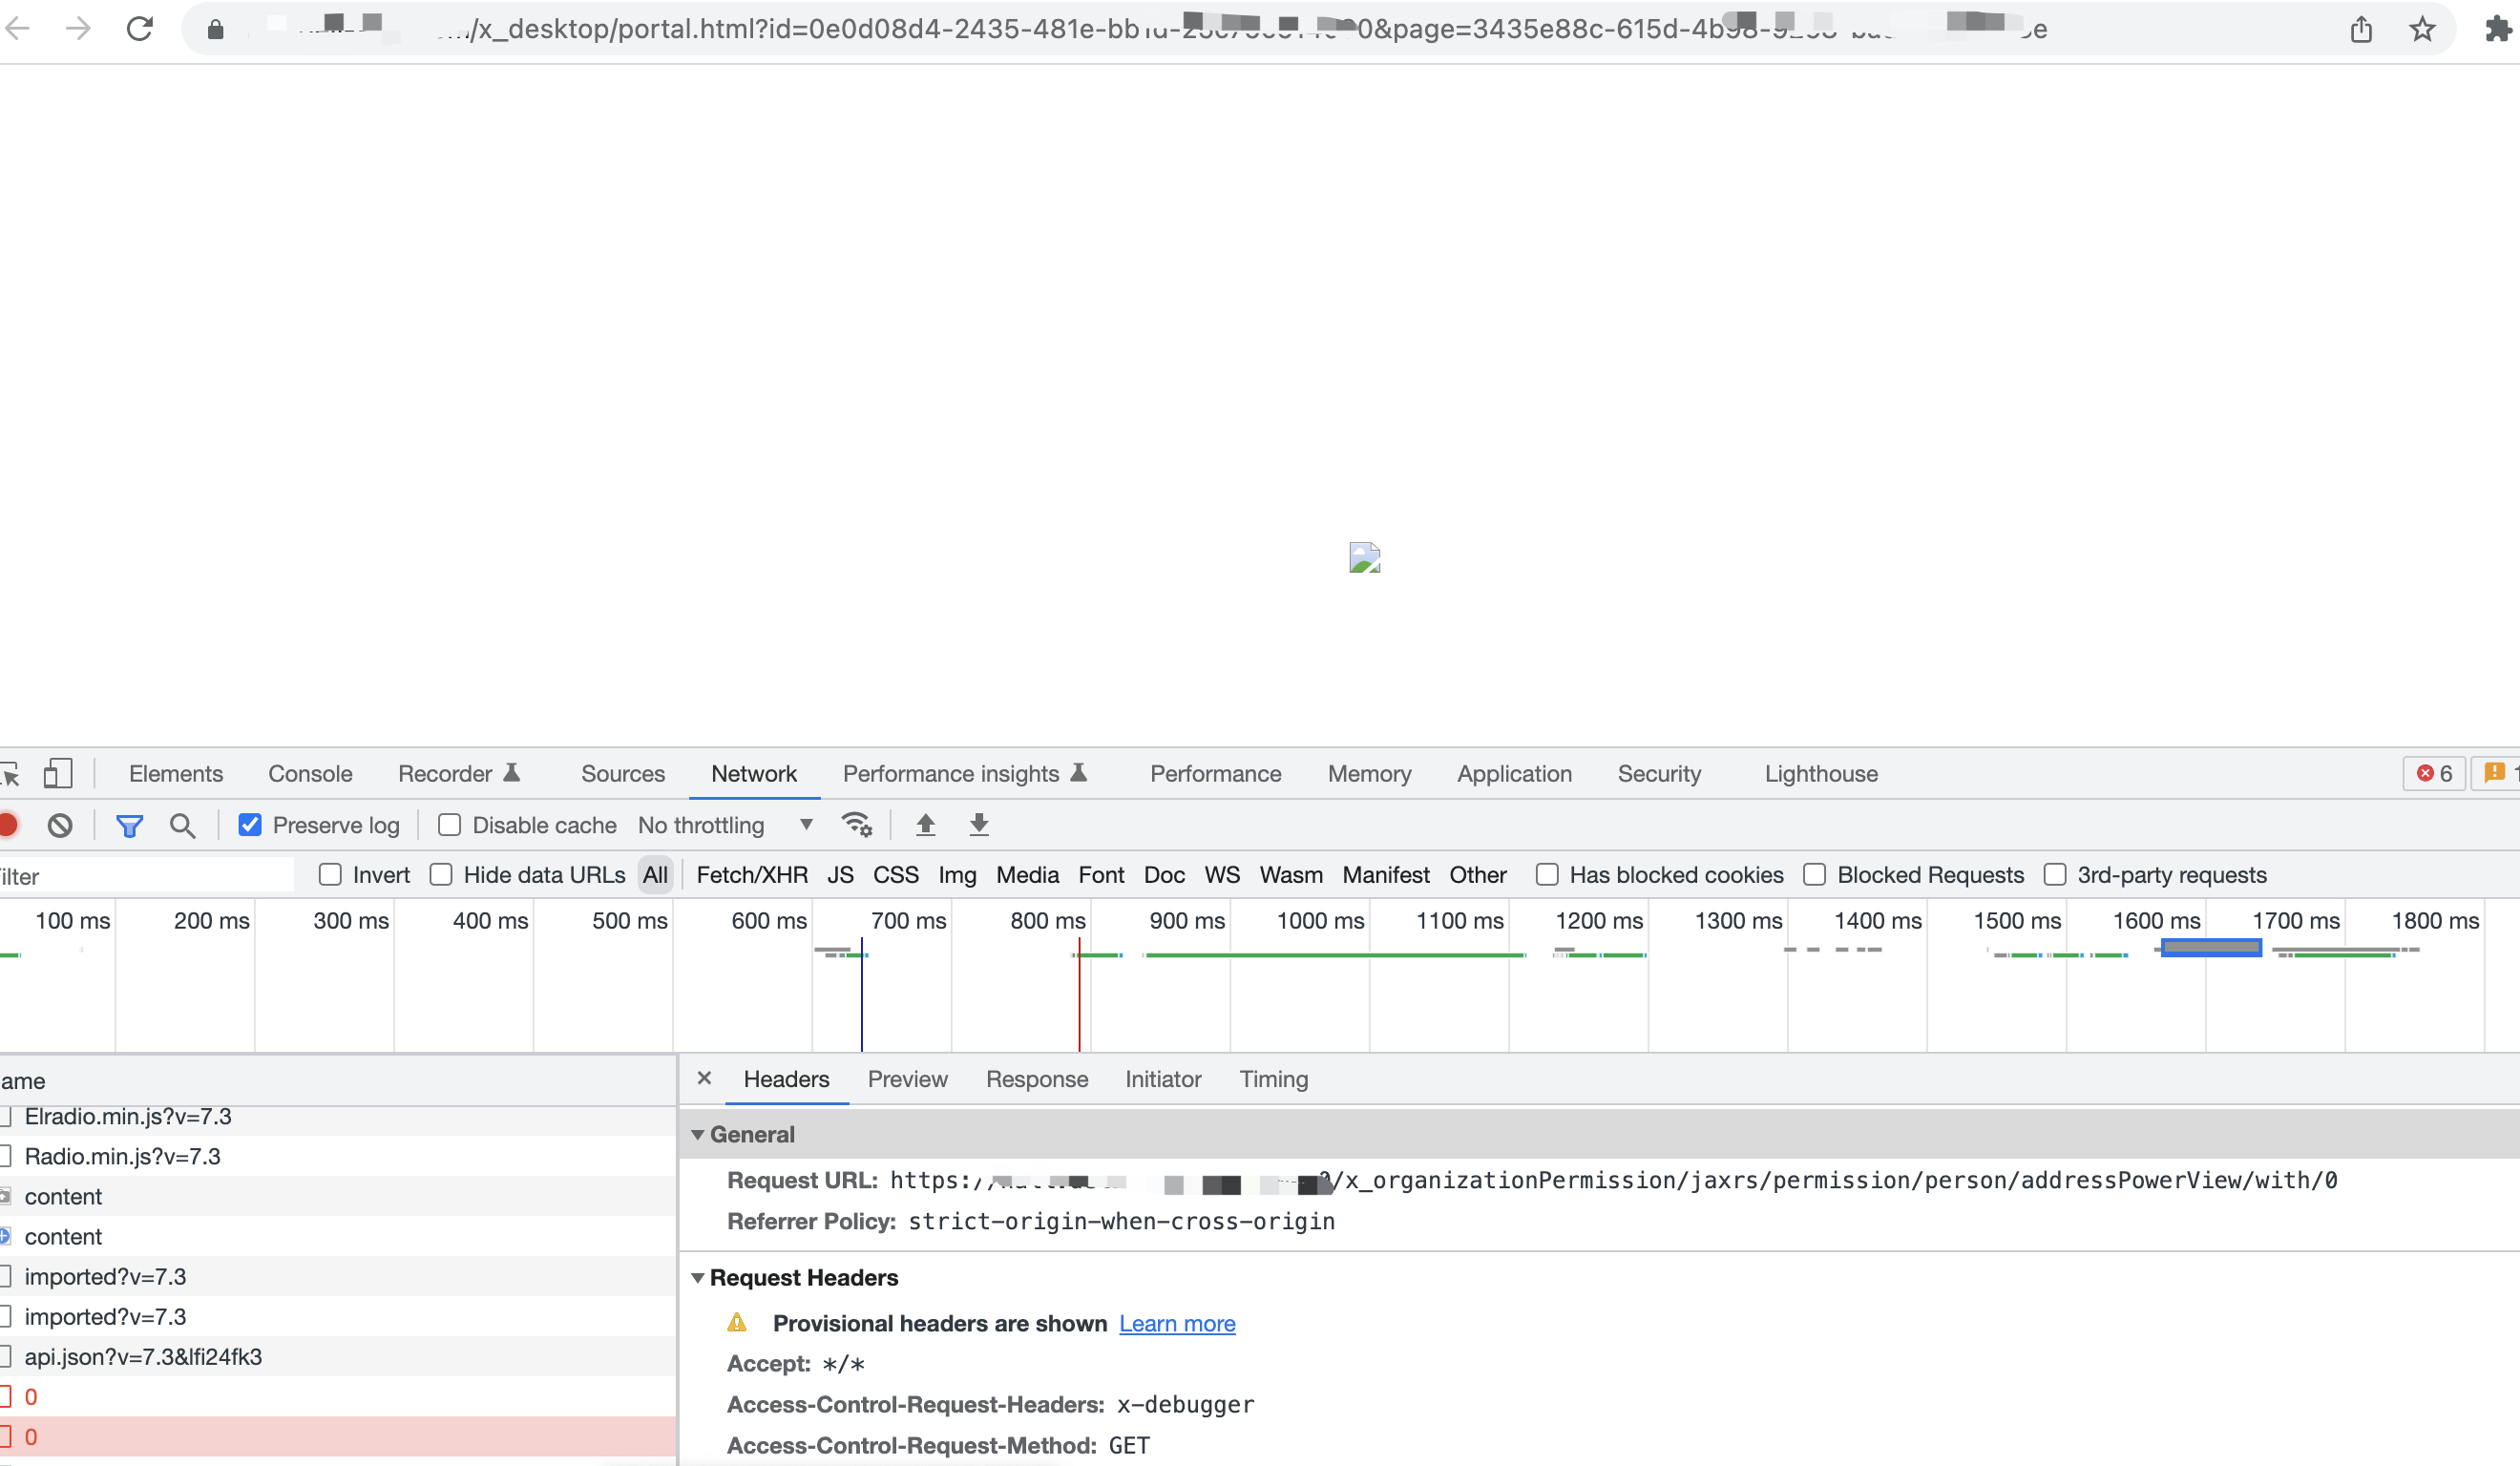Open the Timing tab of request
This screenshot has width=2520, height=1466.
[x=1273, y=1079]
